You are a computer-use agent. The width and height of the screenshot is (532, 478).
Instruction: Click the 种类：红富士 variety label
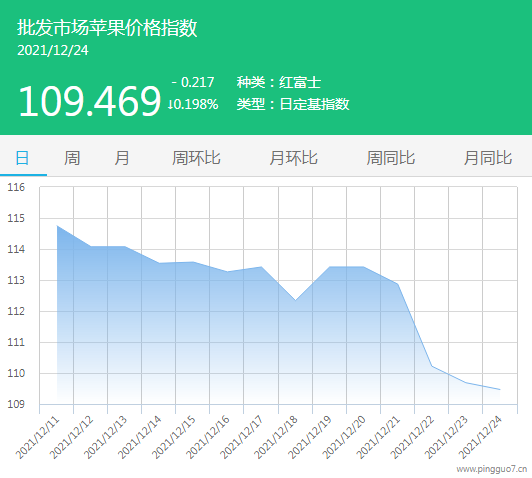pyautogui.click(x=279, y=82)
